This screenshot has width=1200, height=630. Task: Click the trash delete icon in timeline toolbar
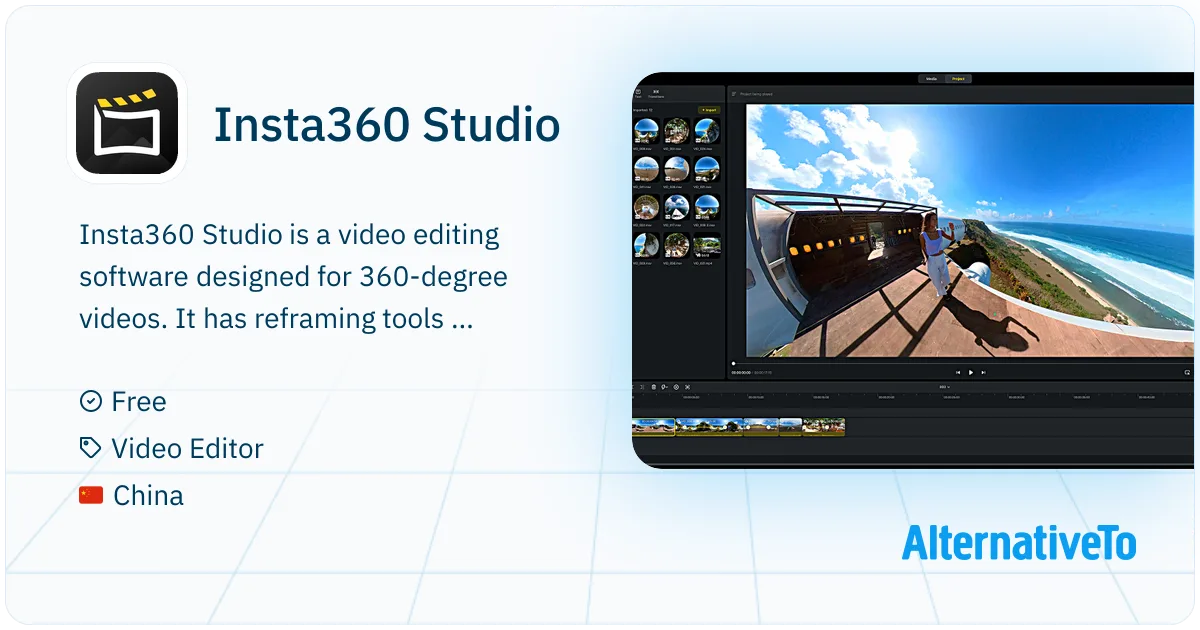click(x=654, y=386)
